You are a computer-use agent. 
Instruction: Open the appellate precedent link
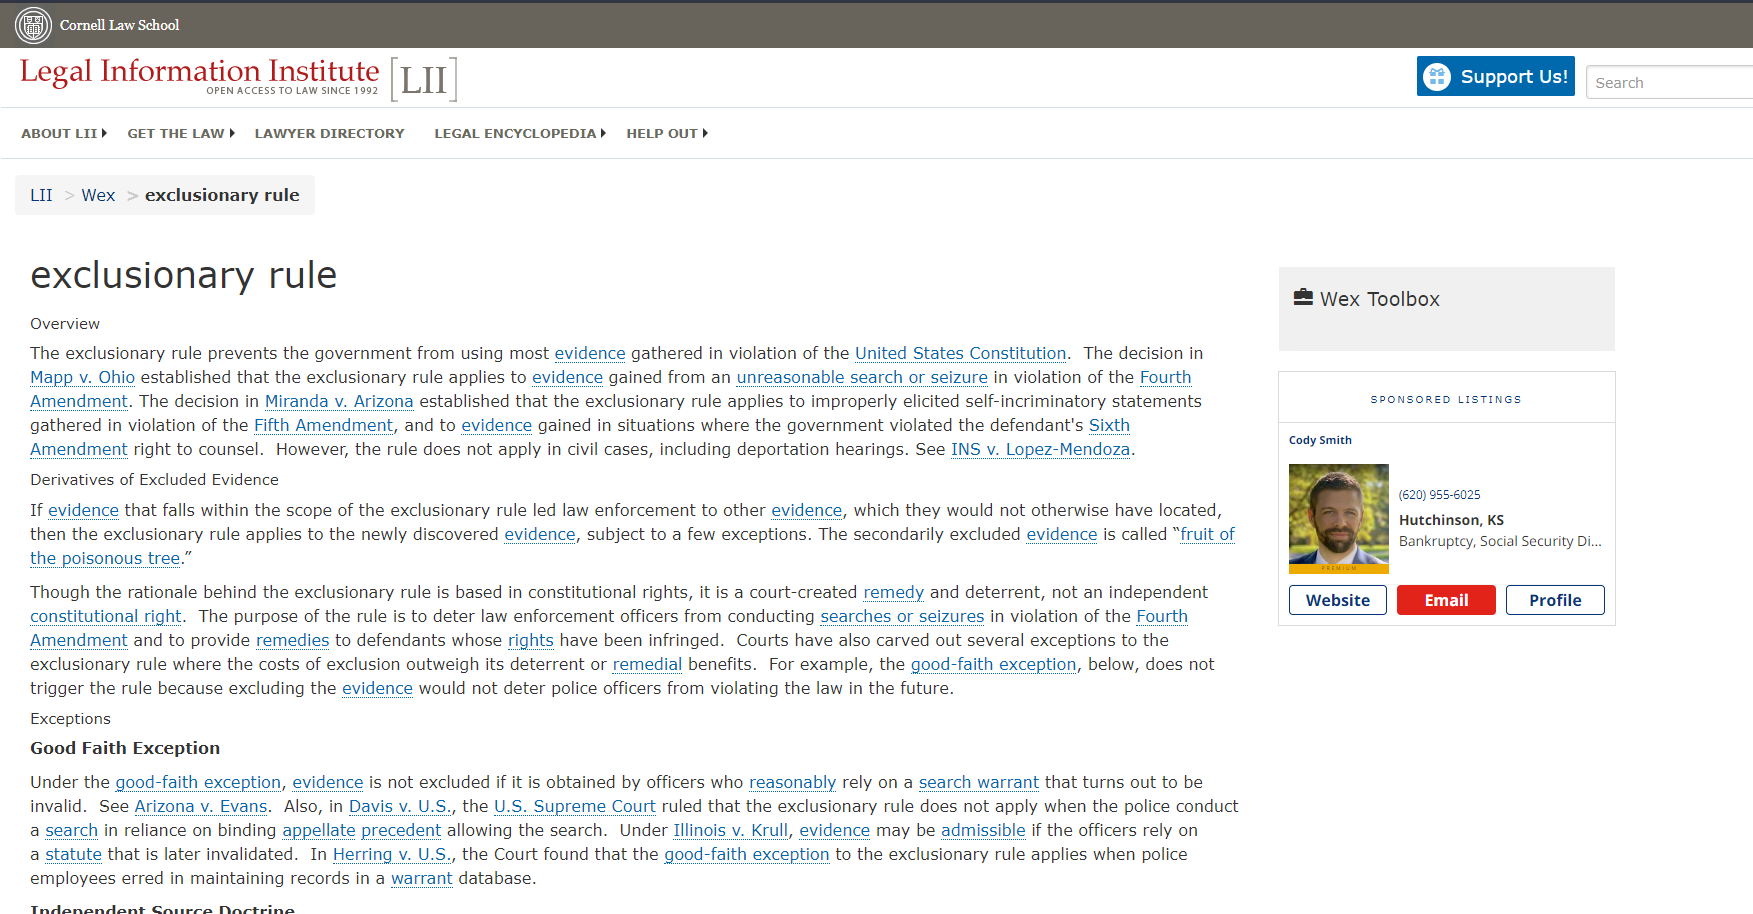click(361, 830)
